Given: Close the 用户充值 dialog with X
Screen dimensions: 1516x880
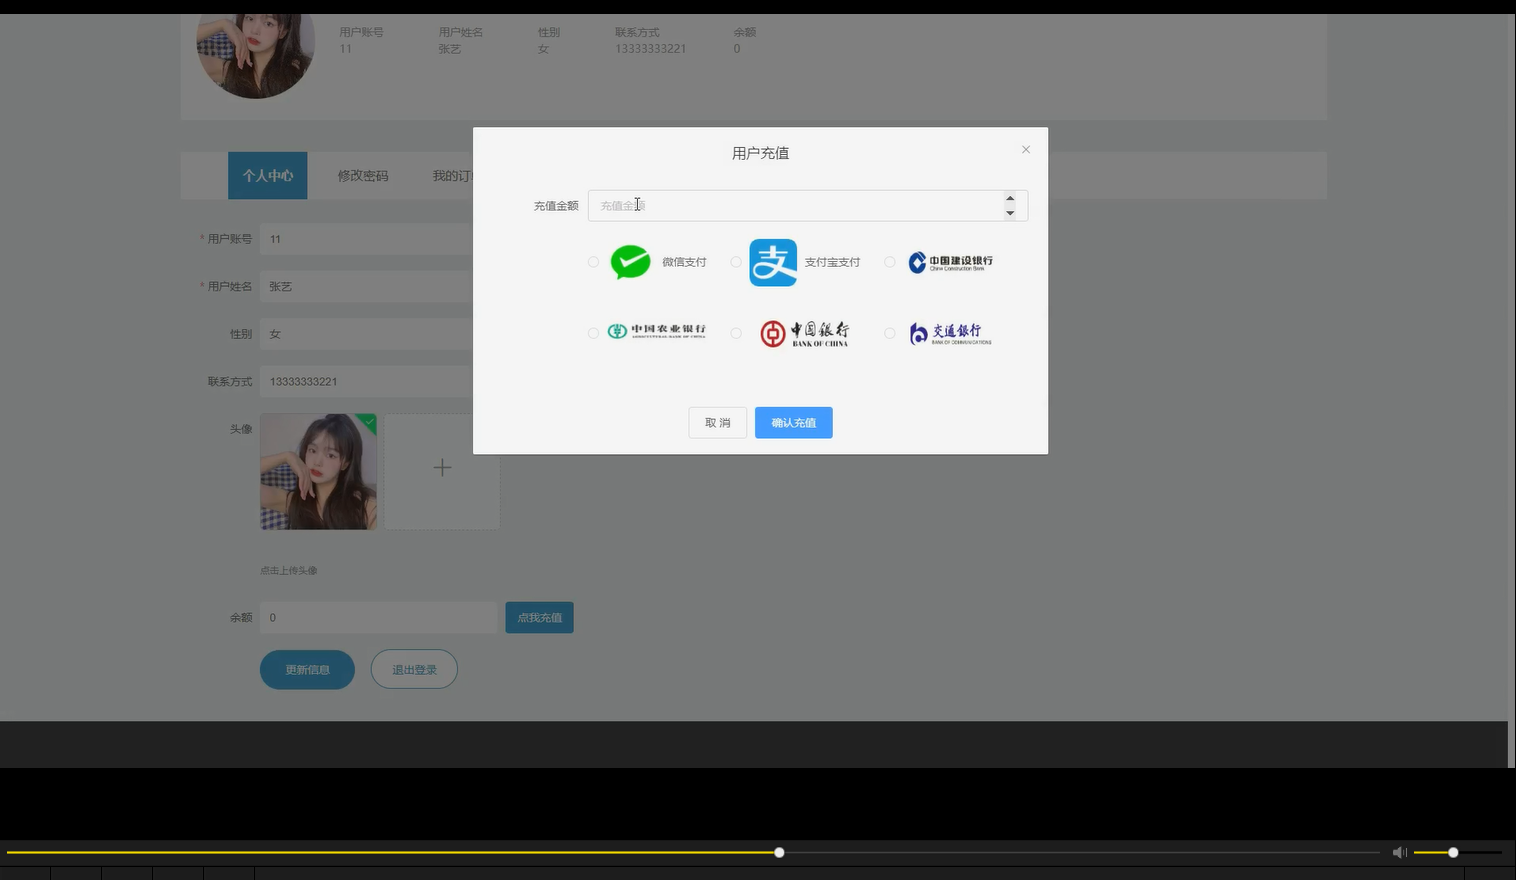Looking at the screenshot, I should (x=1025, y=150).
